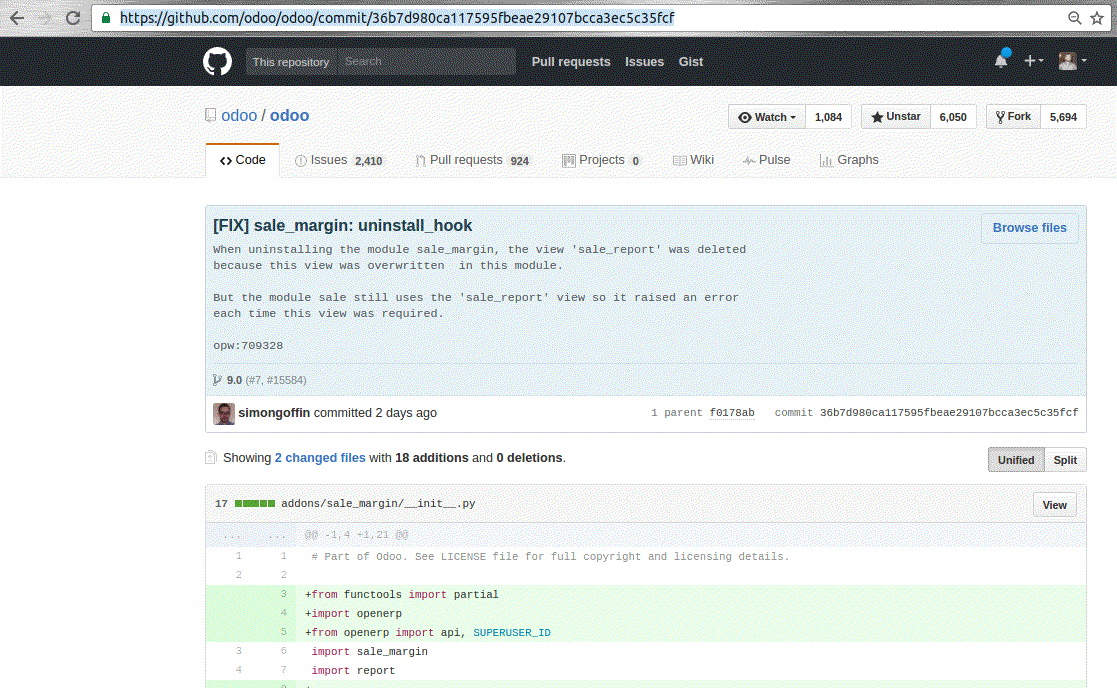
Task: Open the zoom magnifier in address bar
Action: [x=1074, y=18]
